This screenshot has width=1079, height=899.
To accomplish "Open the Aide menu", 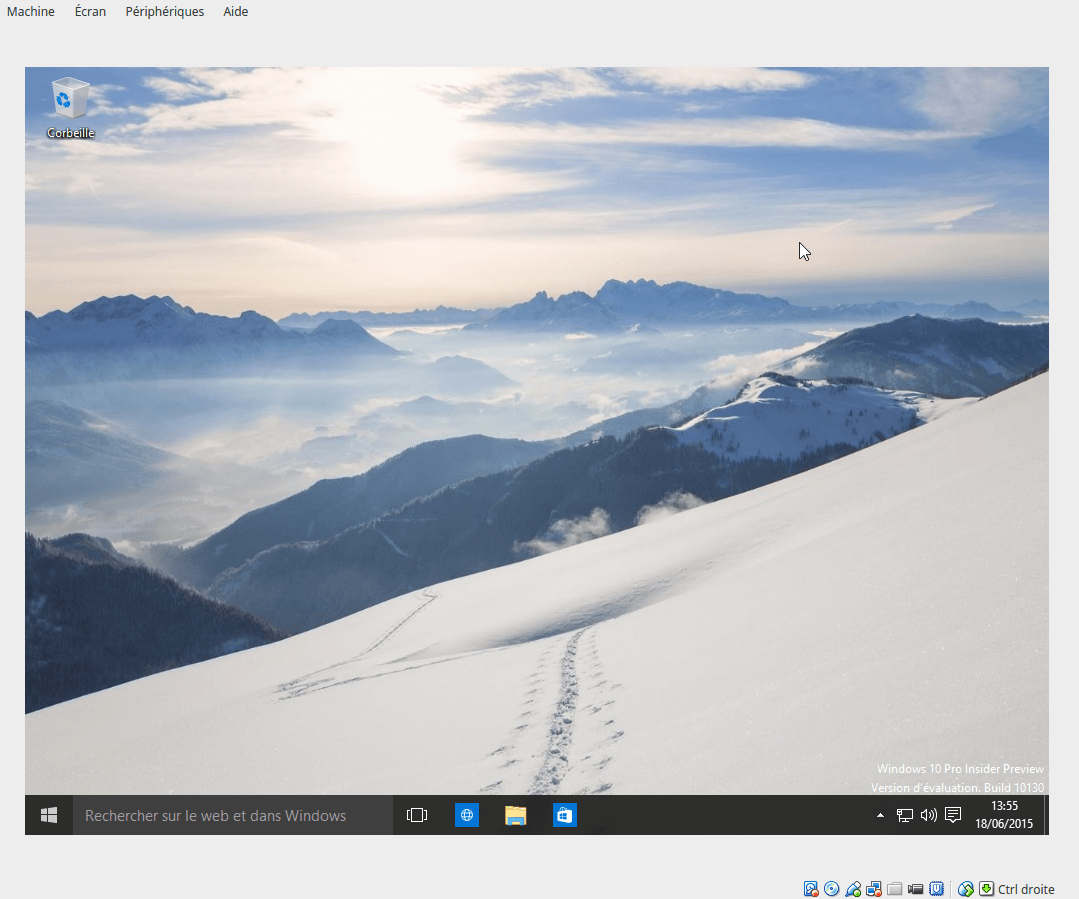I will (x=235, y=12).
